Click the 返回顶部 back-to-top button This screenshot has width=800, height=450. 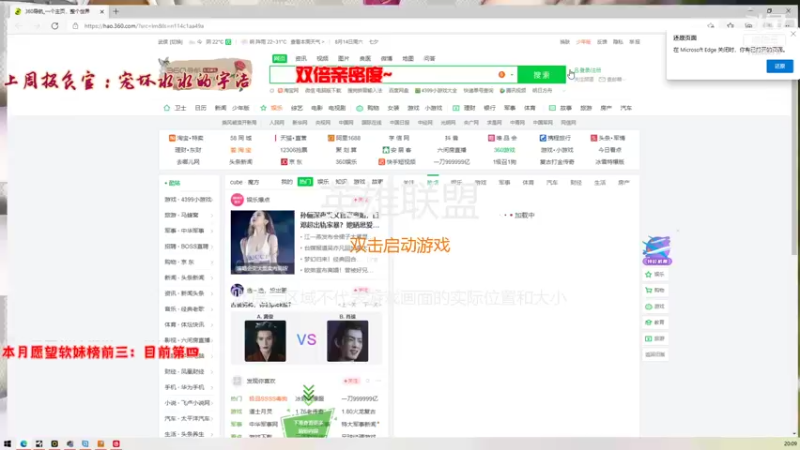pos(655,355)
